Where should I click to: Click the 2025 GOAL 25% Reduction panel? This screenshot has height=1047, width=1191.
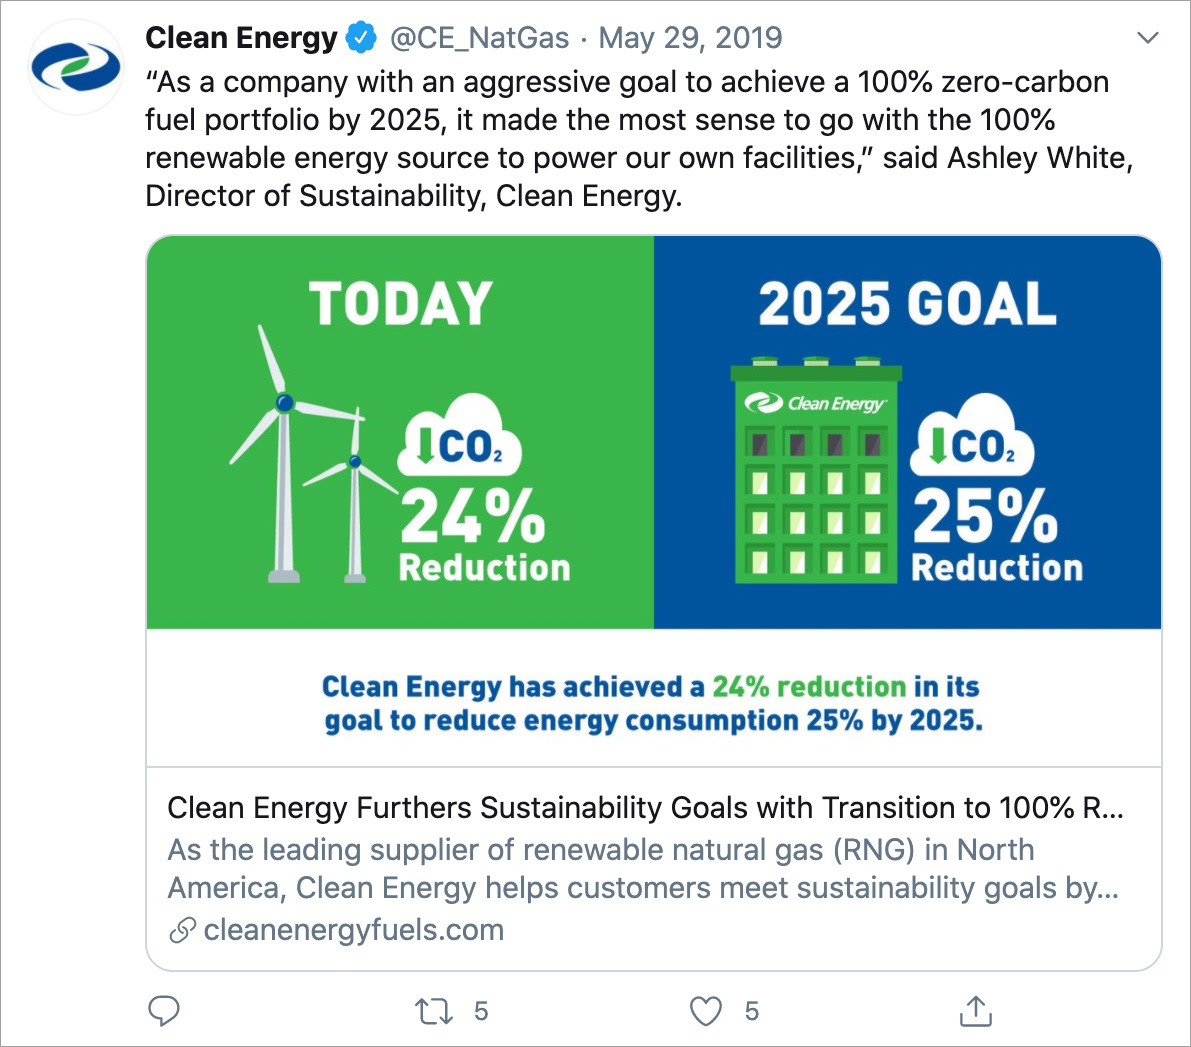[x=908, y=432]
